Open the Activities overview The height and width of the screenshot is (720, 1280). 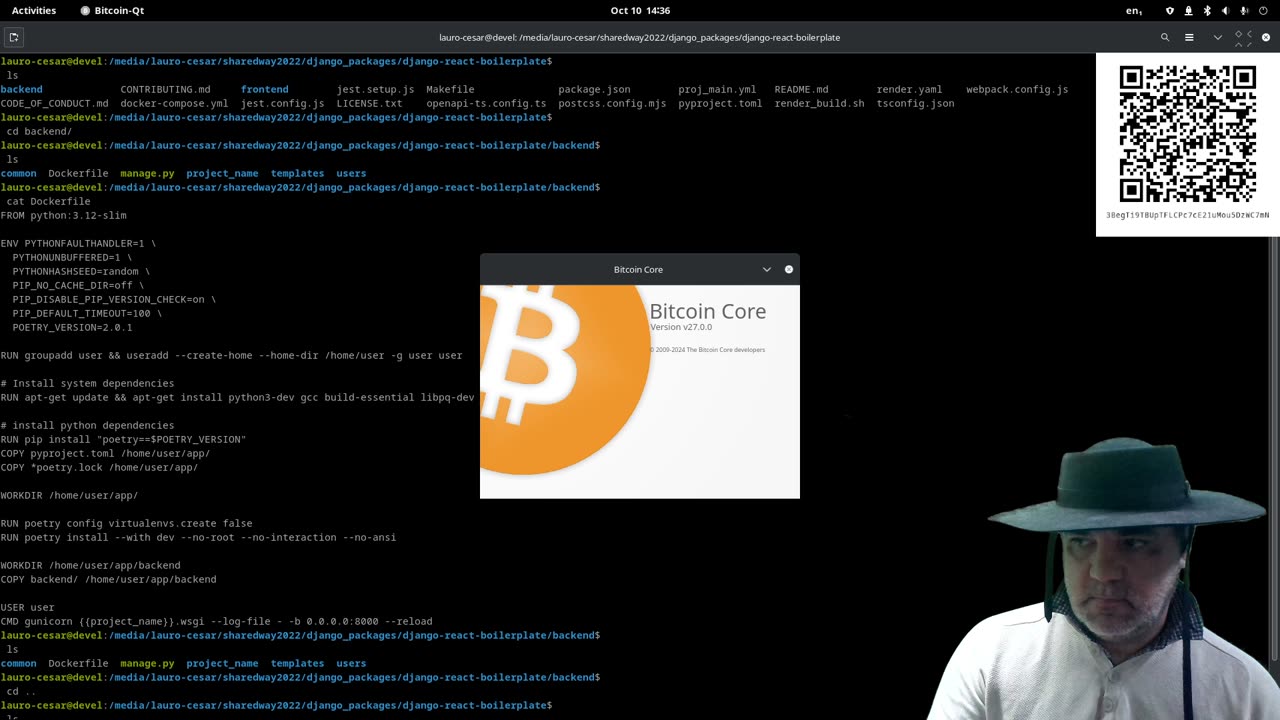pyautogui.click(x=34, y=10)
